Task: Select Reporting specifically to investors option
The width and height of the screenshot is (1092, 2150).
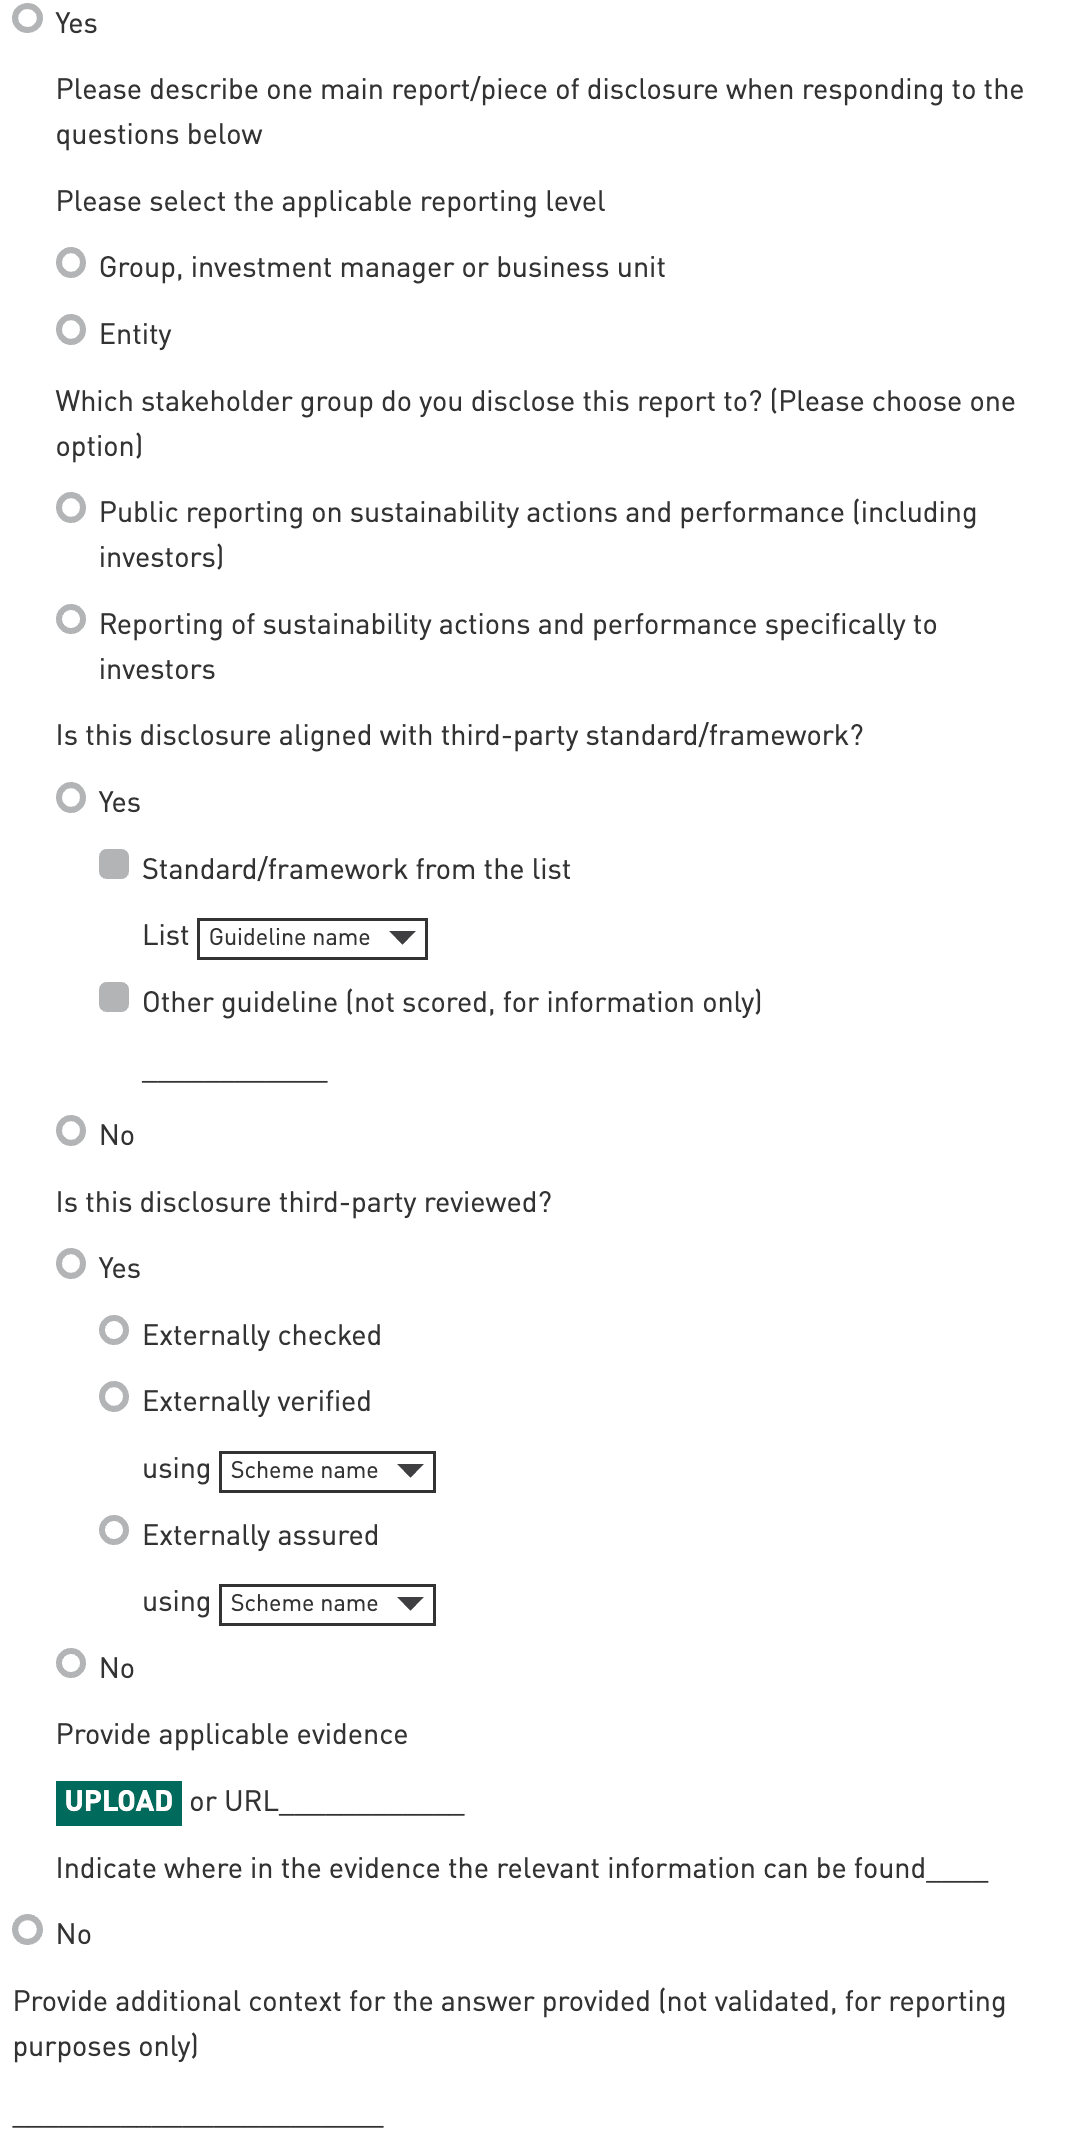Action: tap(71, 620)
